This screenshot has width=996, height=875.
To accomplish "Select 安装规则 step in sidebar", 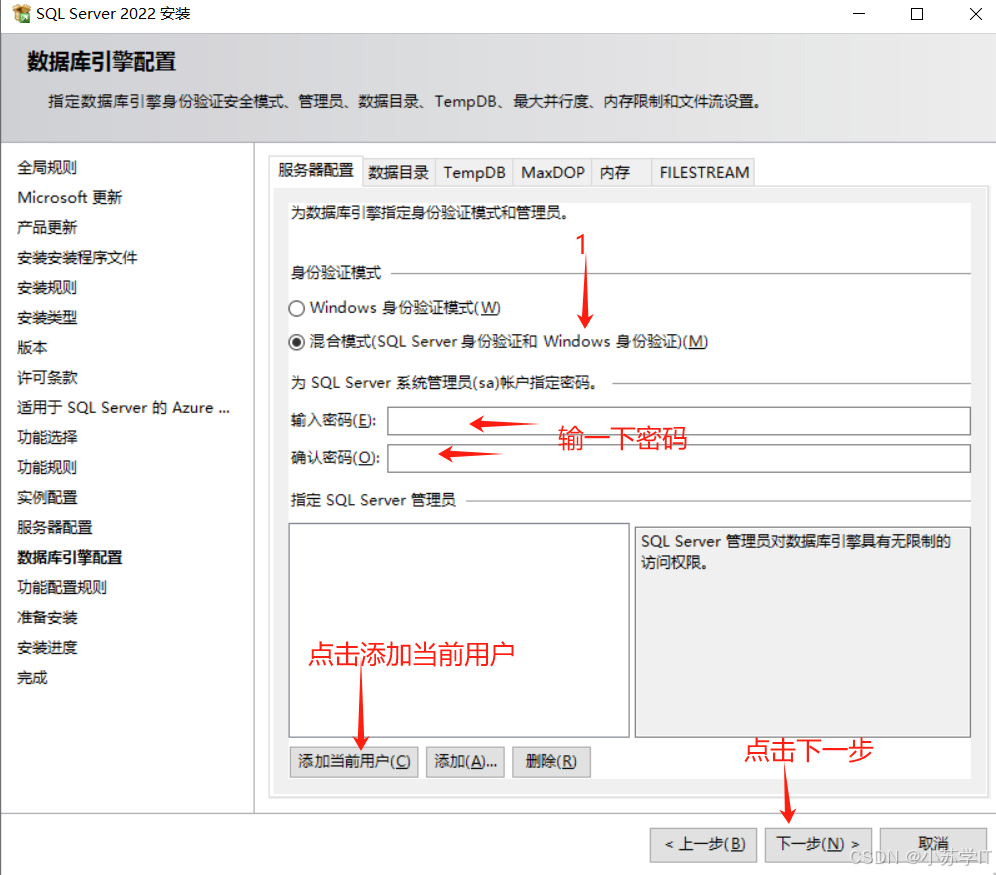I will [x=47, y=288].
